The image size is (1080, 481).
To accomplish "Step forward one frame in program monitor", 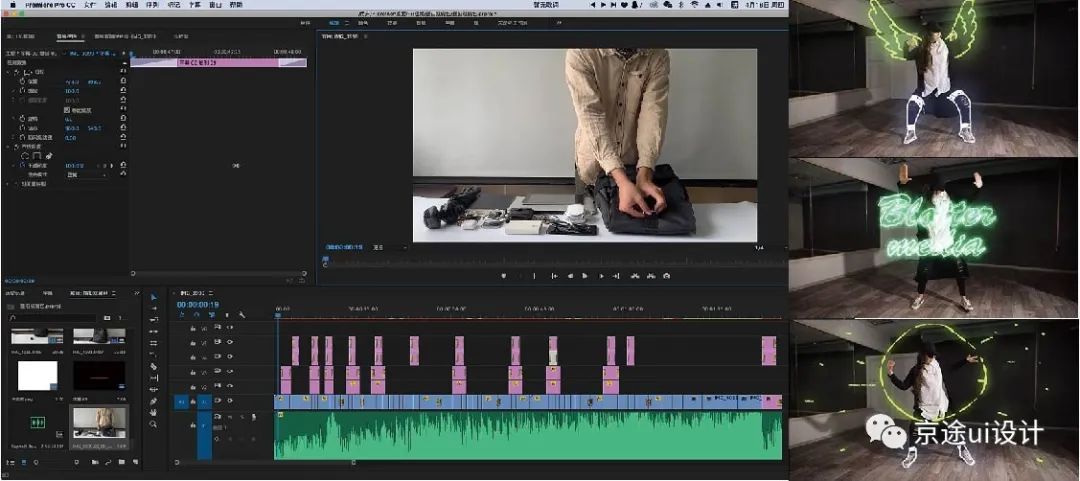I will 601,276.
